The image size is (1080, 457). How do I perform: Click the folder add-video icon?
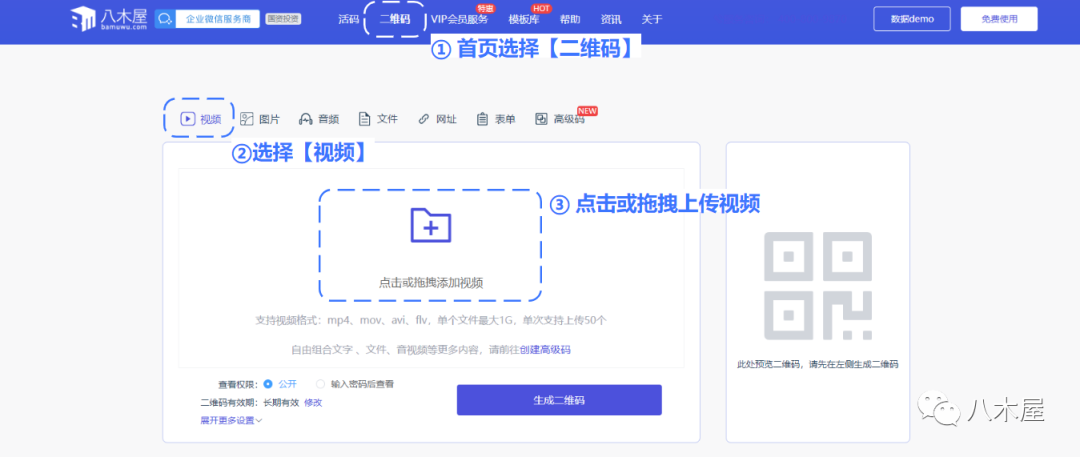(x=431, y=225)
